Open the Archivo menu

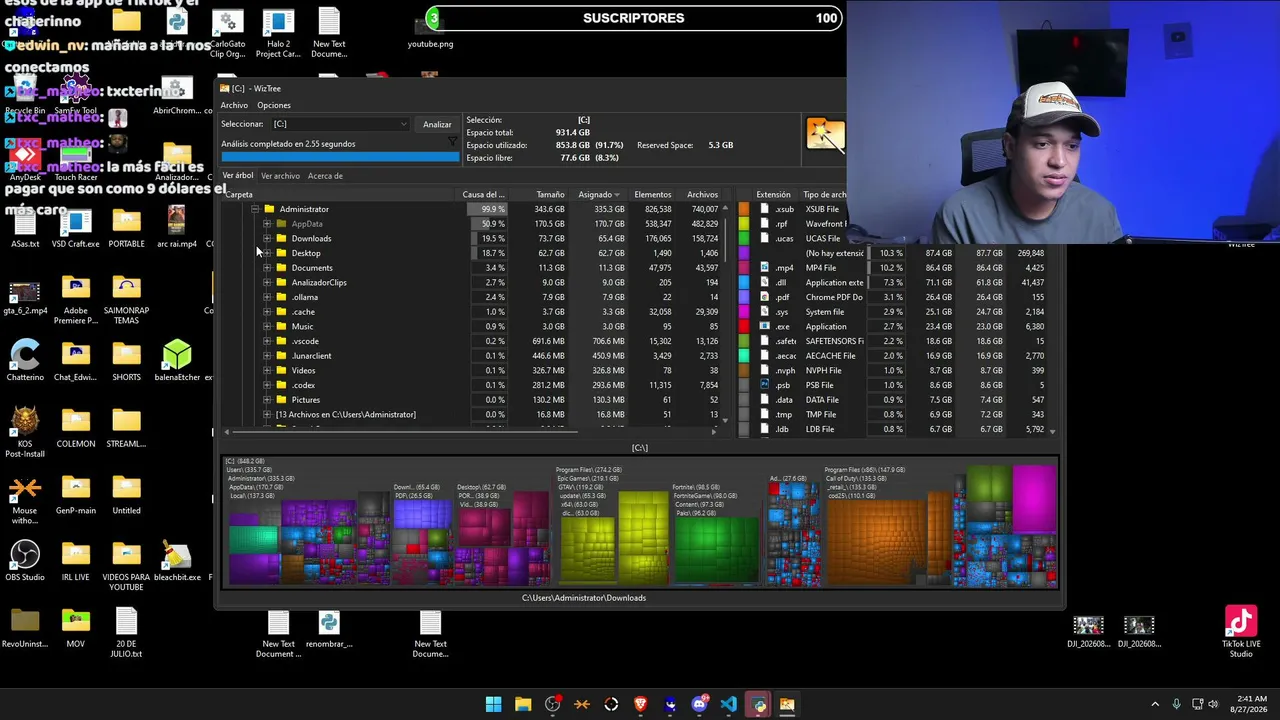point(234,105)
